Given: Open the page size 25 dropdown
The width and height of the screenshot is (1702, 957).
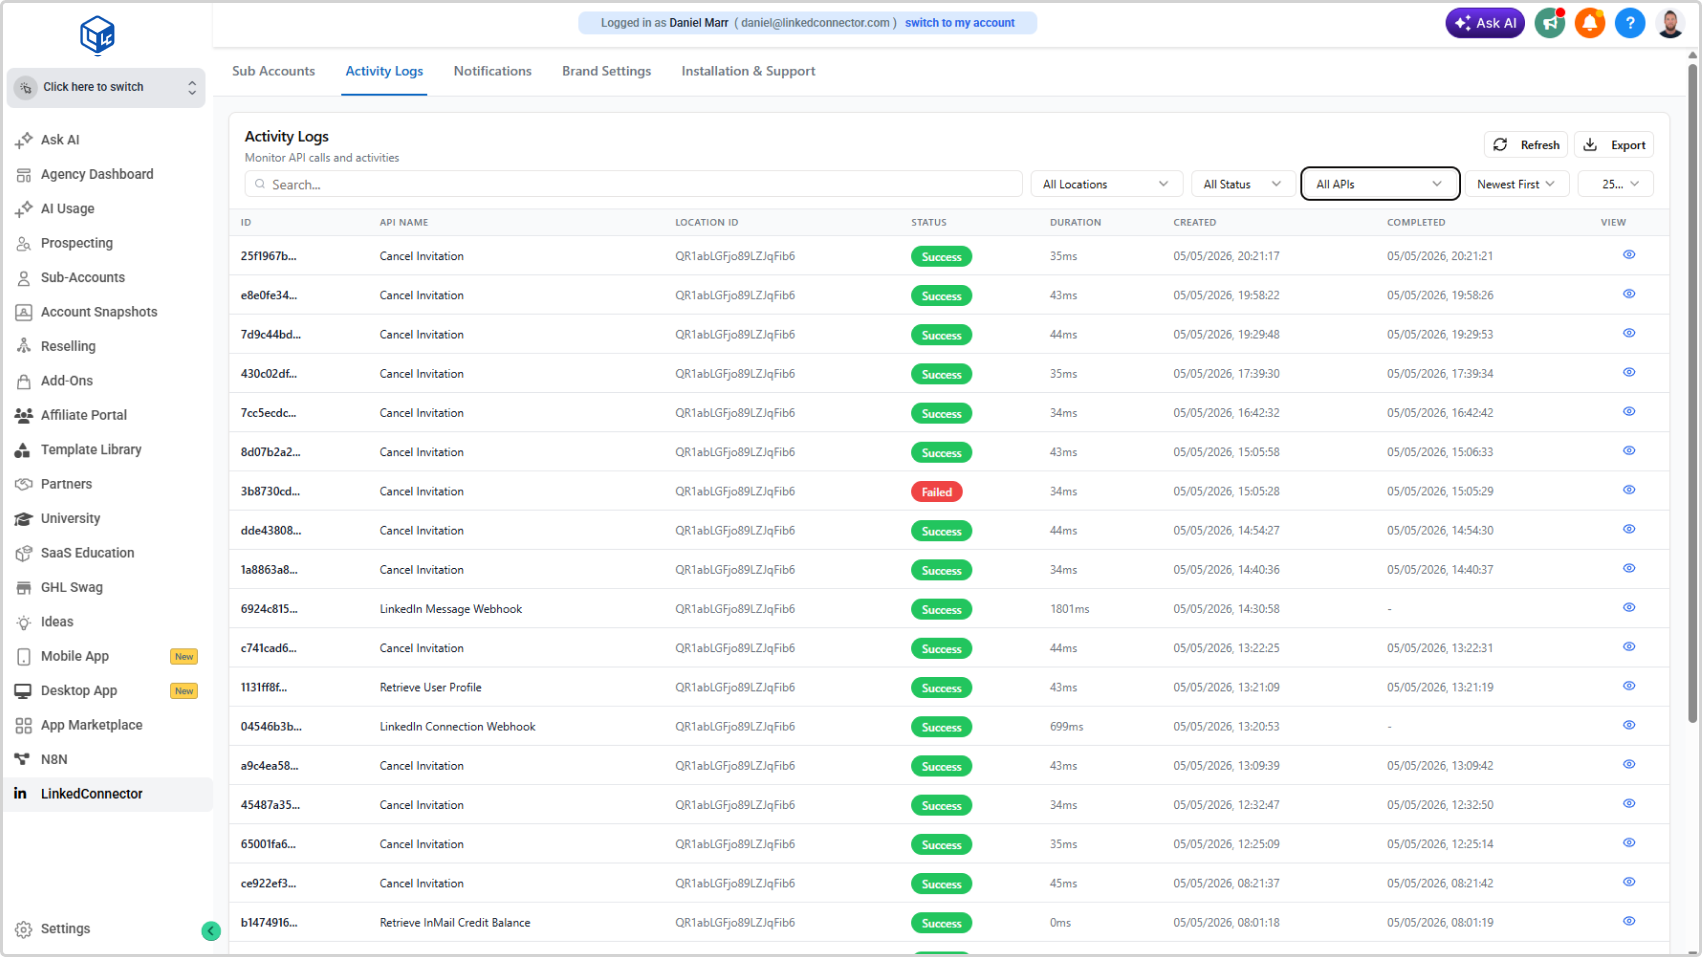Looking at the screenshot, I should [1616, 184].
